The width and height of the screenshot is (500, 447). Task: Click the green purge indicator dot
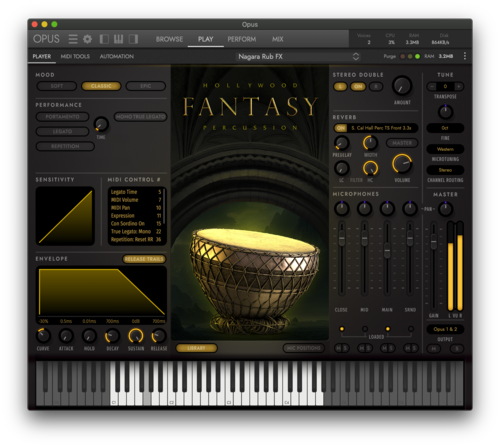point(417,56)
